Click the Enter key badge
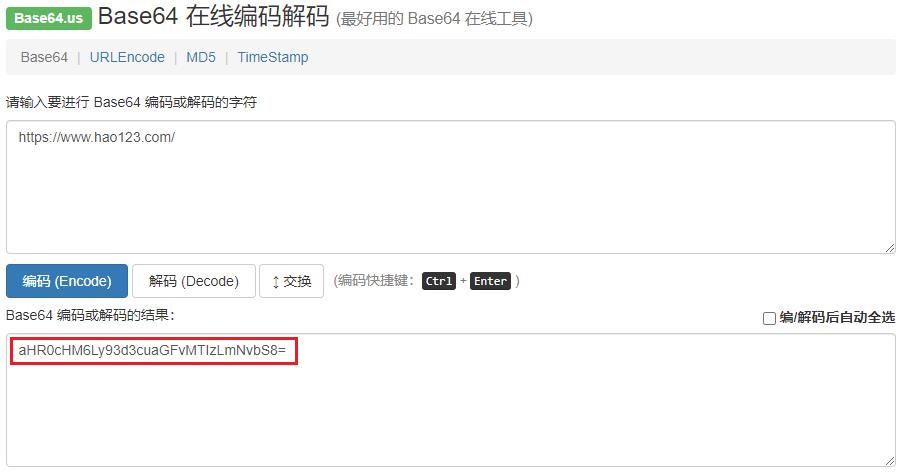This screenshot has width=900, height=472. (x=490, y=281)
